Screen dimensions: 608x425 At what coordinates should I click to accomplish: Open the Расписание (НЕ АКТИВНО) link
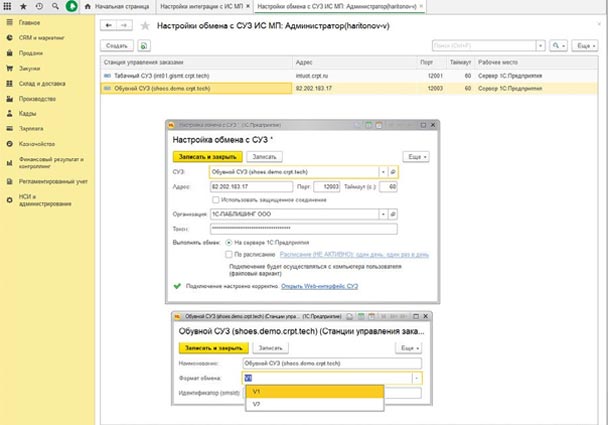click(x=354, y=254)
